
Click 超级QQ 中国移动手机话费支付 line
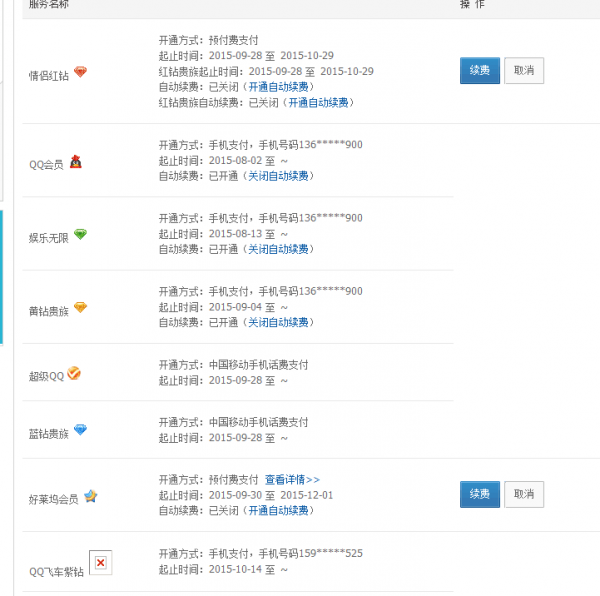point(233,365)
